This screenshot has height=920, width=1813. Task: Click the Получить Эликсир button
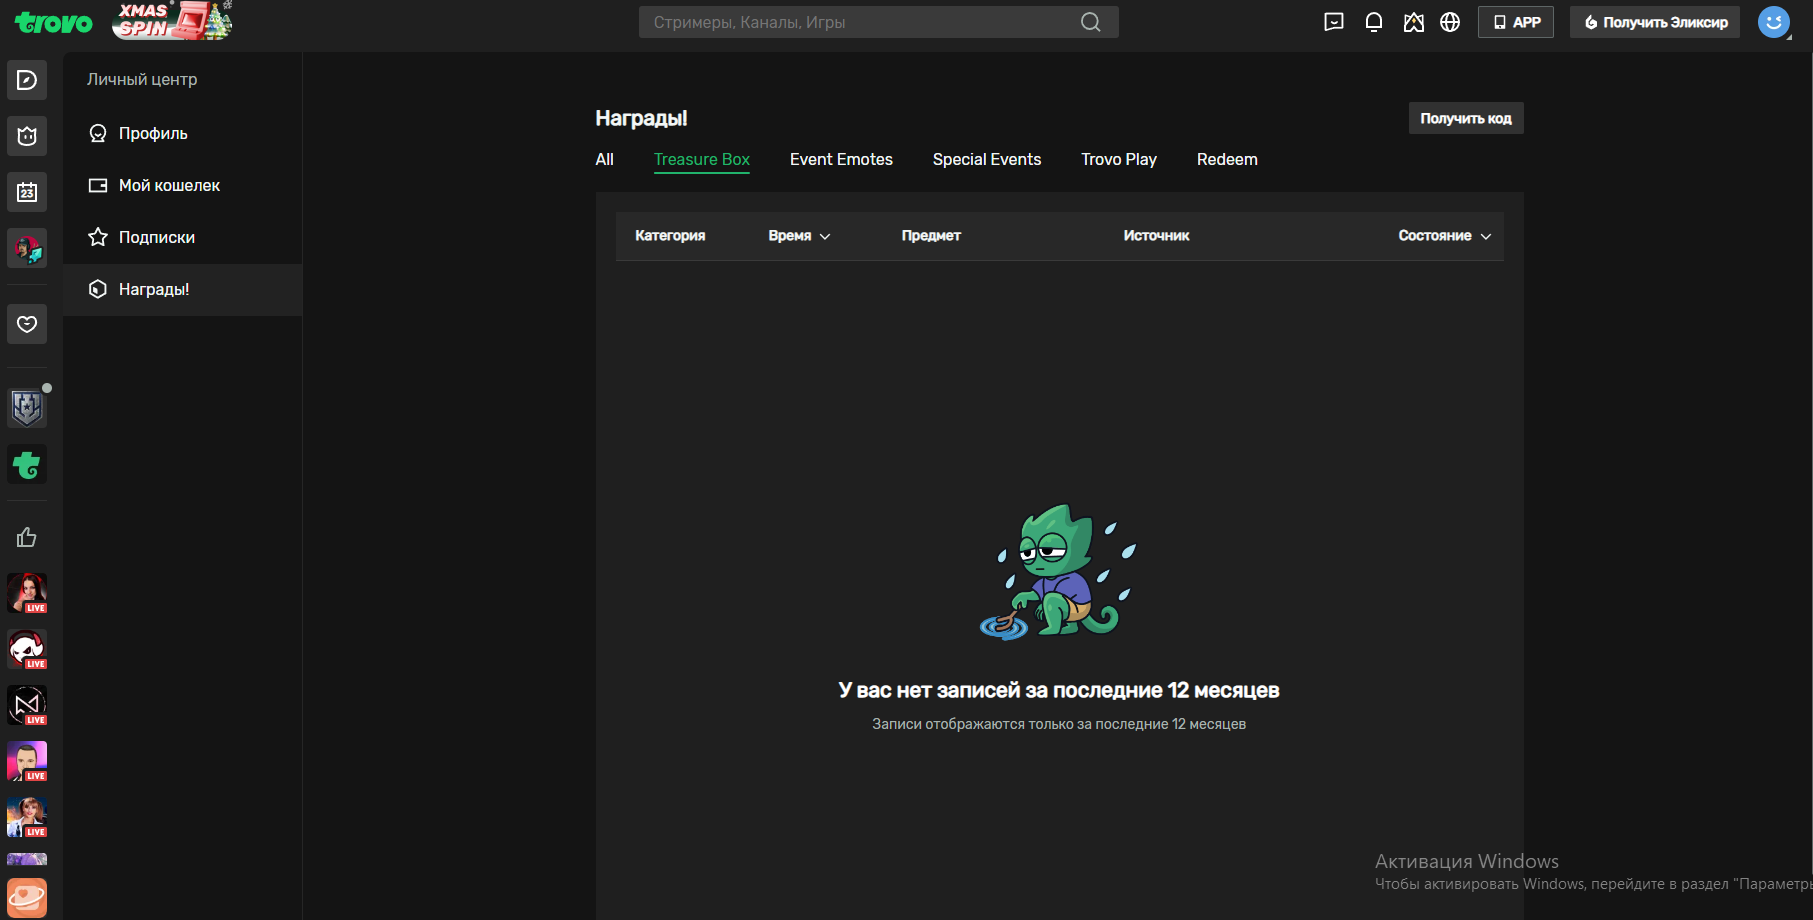(1654, 22)
